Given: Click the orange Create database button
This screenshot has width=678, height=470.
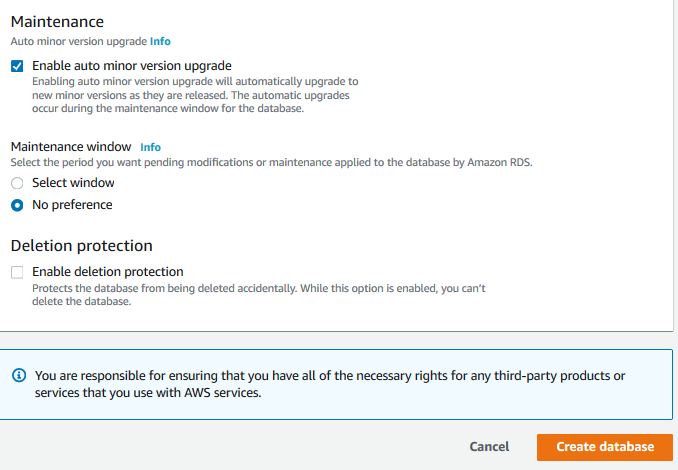Looking at the screenshot, I should pos(605,447).
